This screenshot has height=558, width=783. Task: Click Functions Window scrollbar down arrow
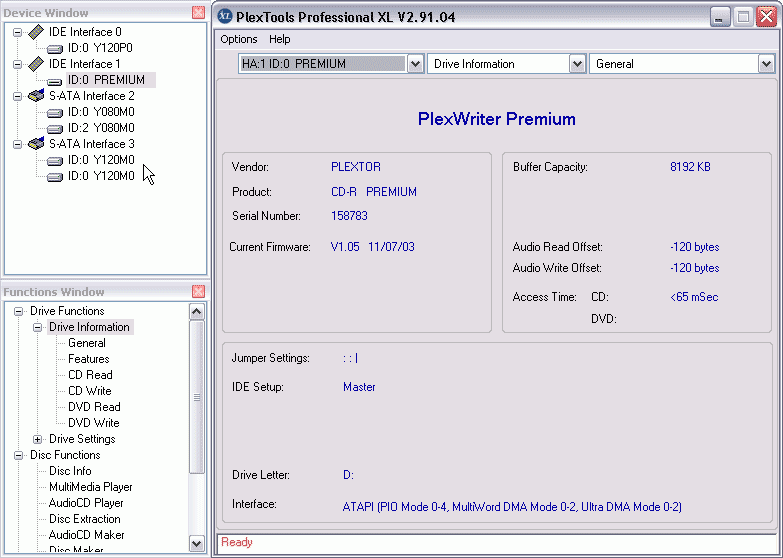(197, 543)
